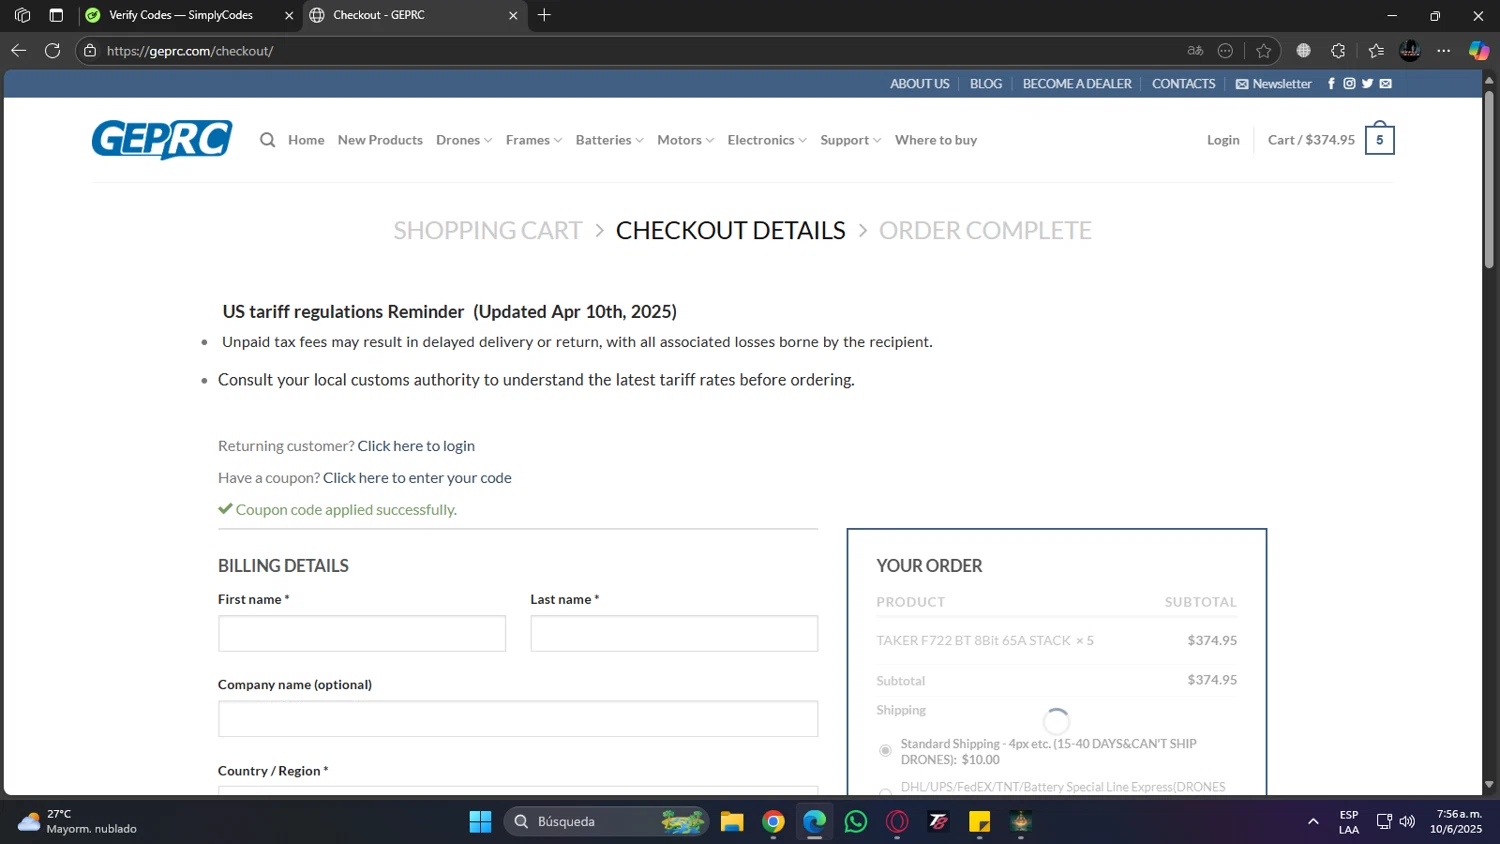
Task: Open weather widget in taskbar
Action: 78,821
